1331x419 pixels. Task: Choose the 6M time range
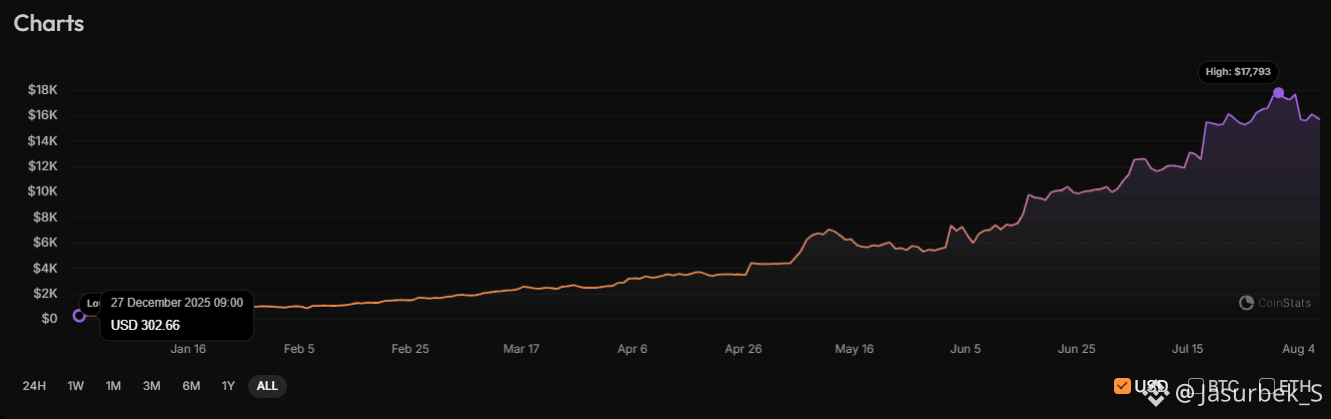coord(191,386)
